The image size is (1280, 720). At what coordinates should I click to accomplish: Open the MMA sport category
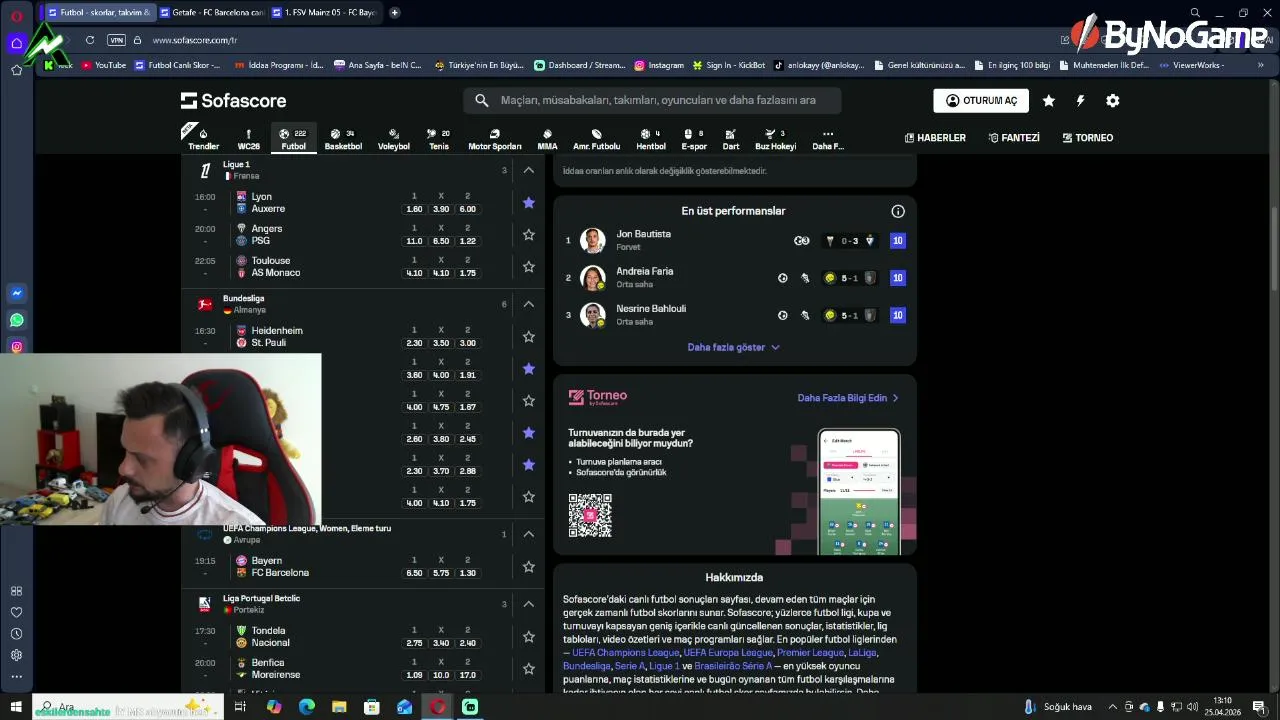(547, 138)
